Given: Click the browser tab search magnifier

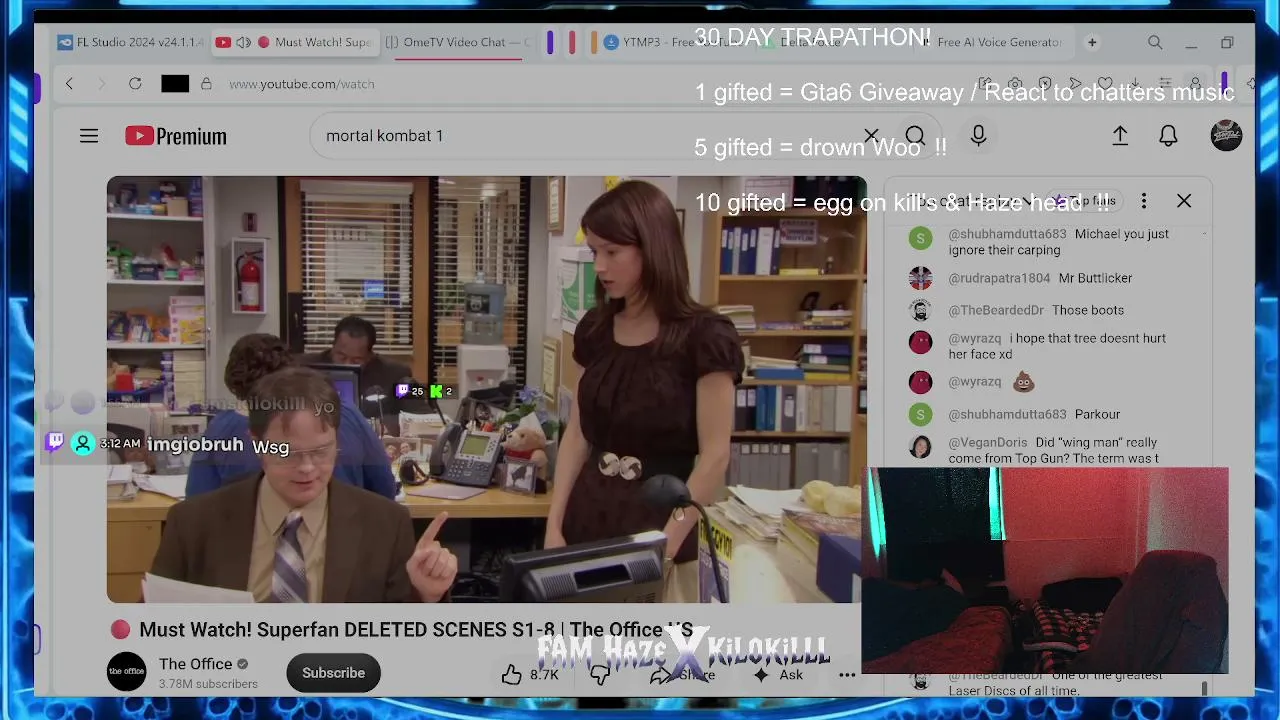Looking at the screenshot, I should 1155,42.
